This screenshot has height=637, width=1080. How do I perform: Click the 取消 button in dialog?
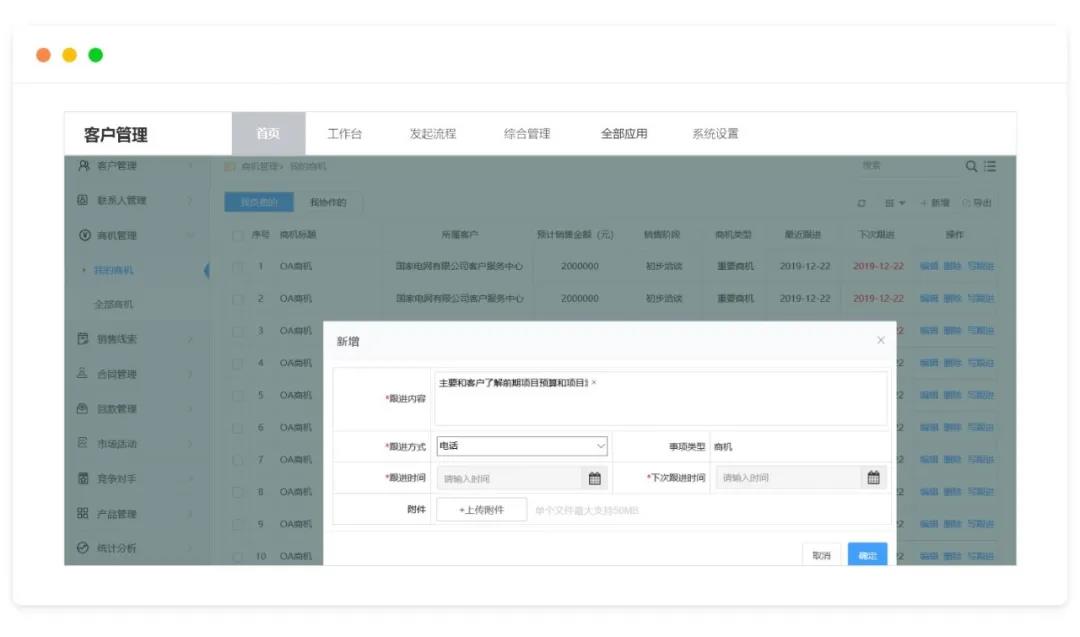pos(821,554)
